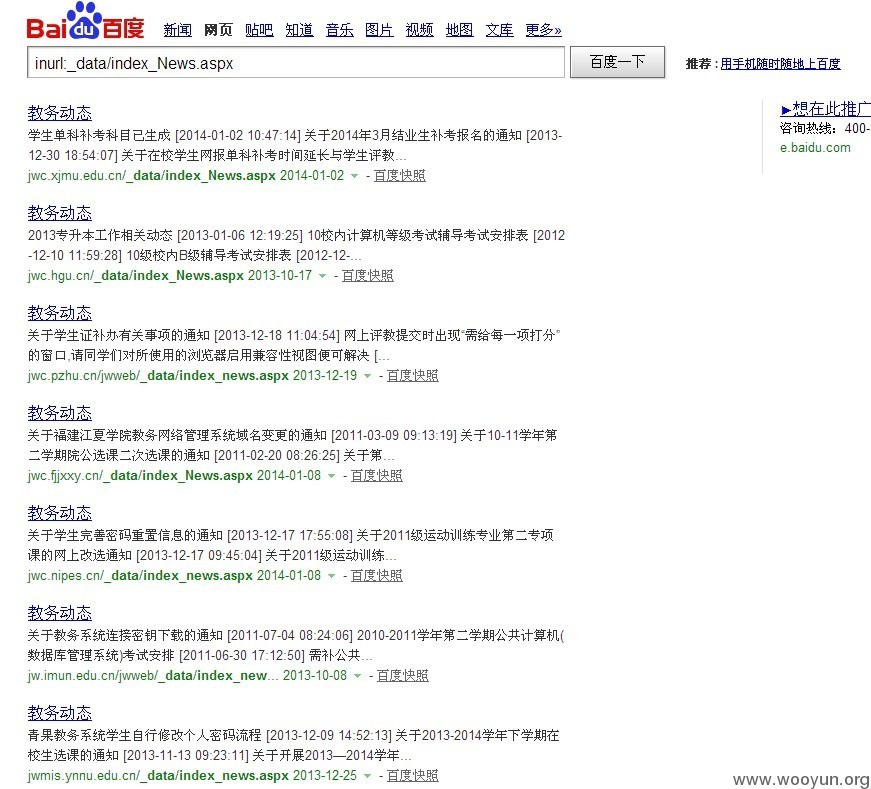The height and width of the screenshot is (789, 871).
Task: Click snippet 关于福建江夏学院教务网络管理系统域名变更的通知
Action: coord(177,436)
